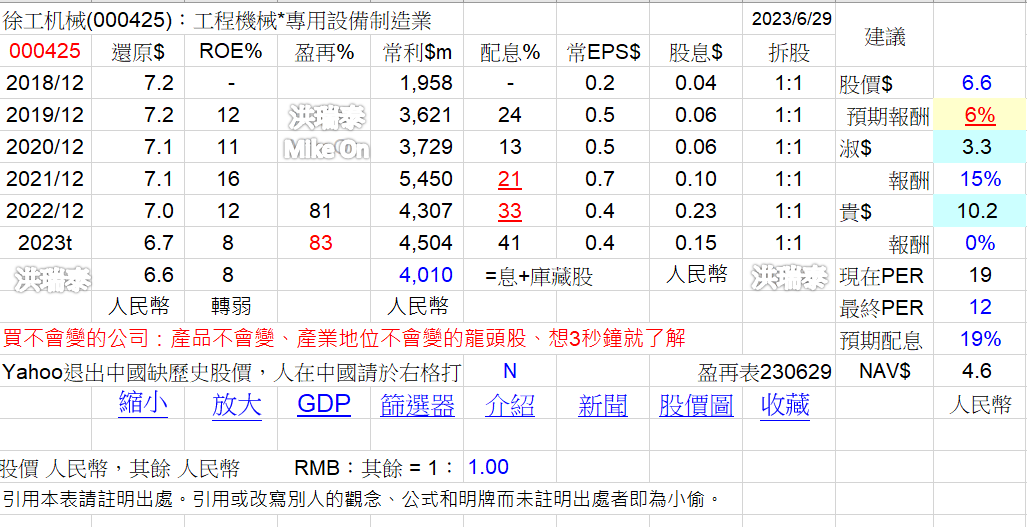The width and height of the screenshot is (1027, 527).
Task: Click the ROE% column header
Action: click(231, 52)
